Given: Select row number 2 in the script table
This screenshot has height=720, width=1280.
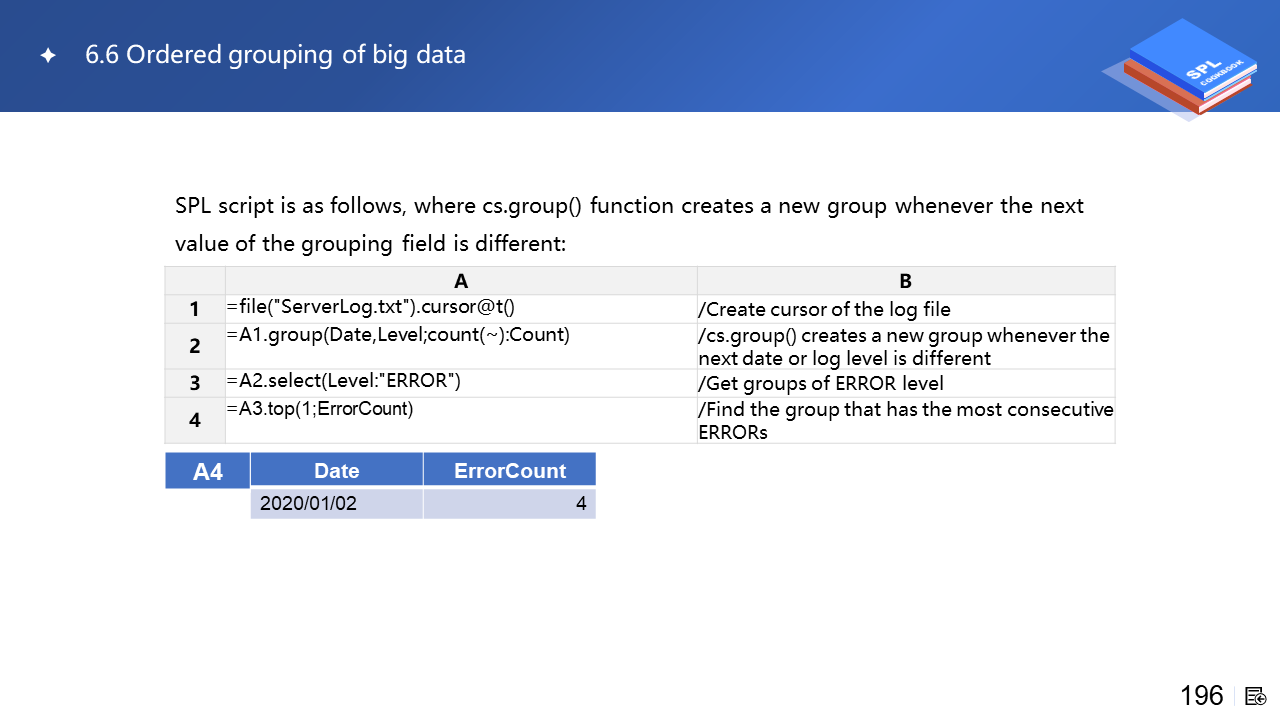Looking at the screenshot, I should pyautogui.click(x=195, y=346).
